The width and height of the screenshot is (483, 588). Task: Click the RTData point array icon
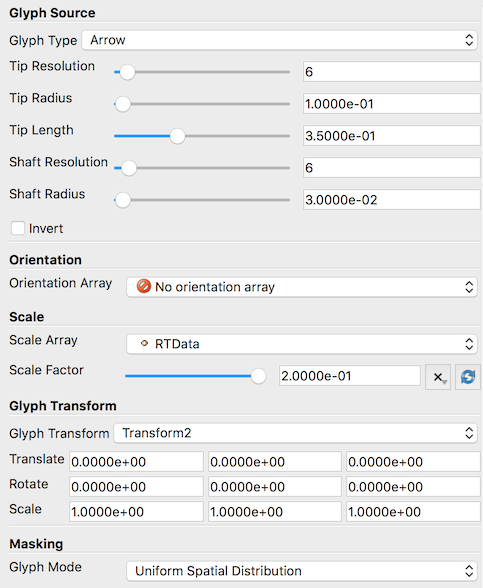(144, 344)
